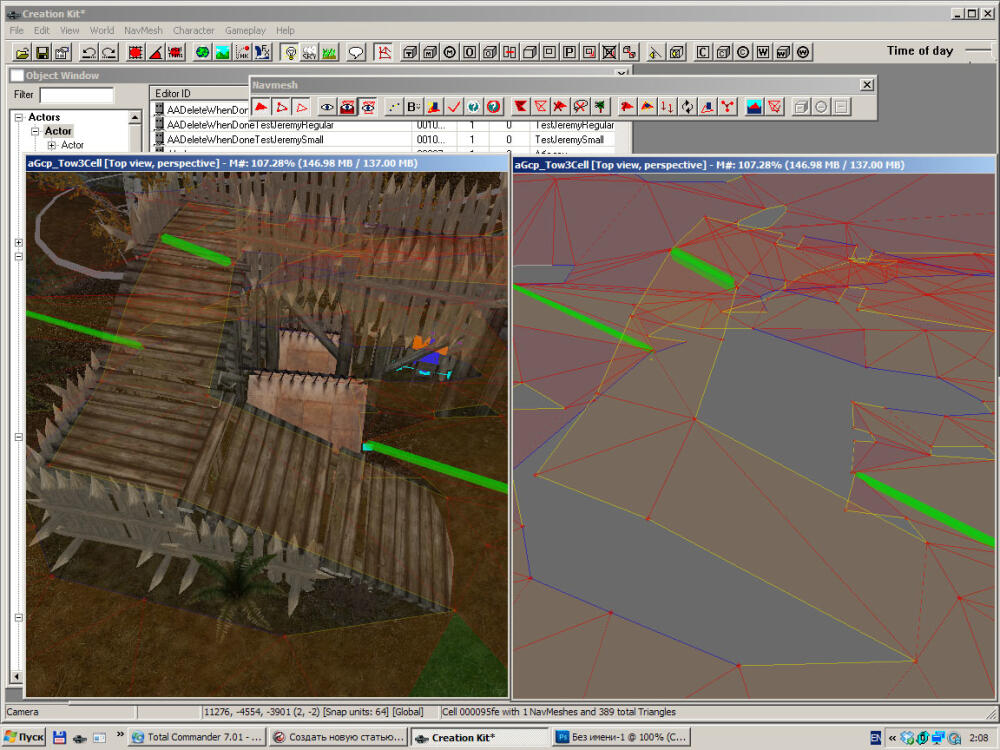The image size is (1000, 750).
Task: Select navmesh filled triangle mode icon
Action: [261, 107]
